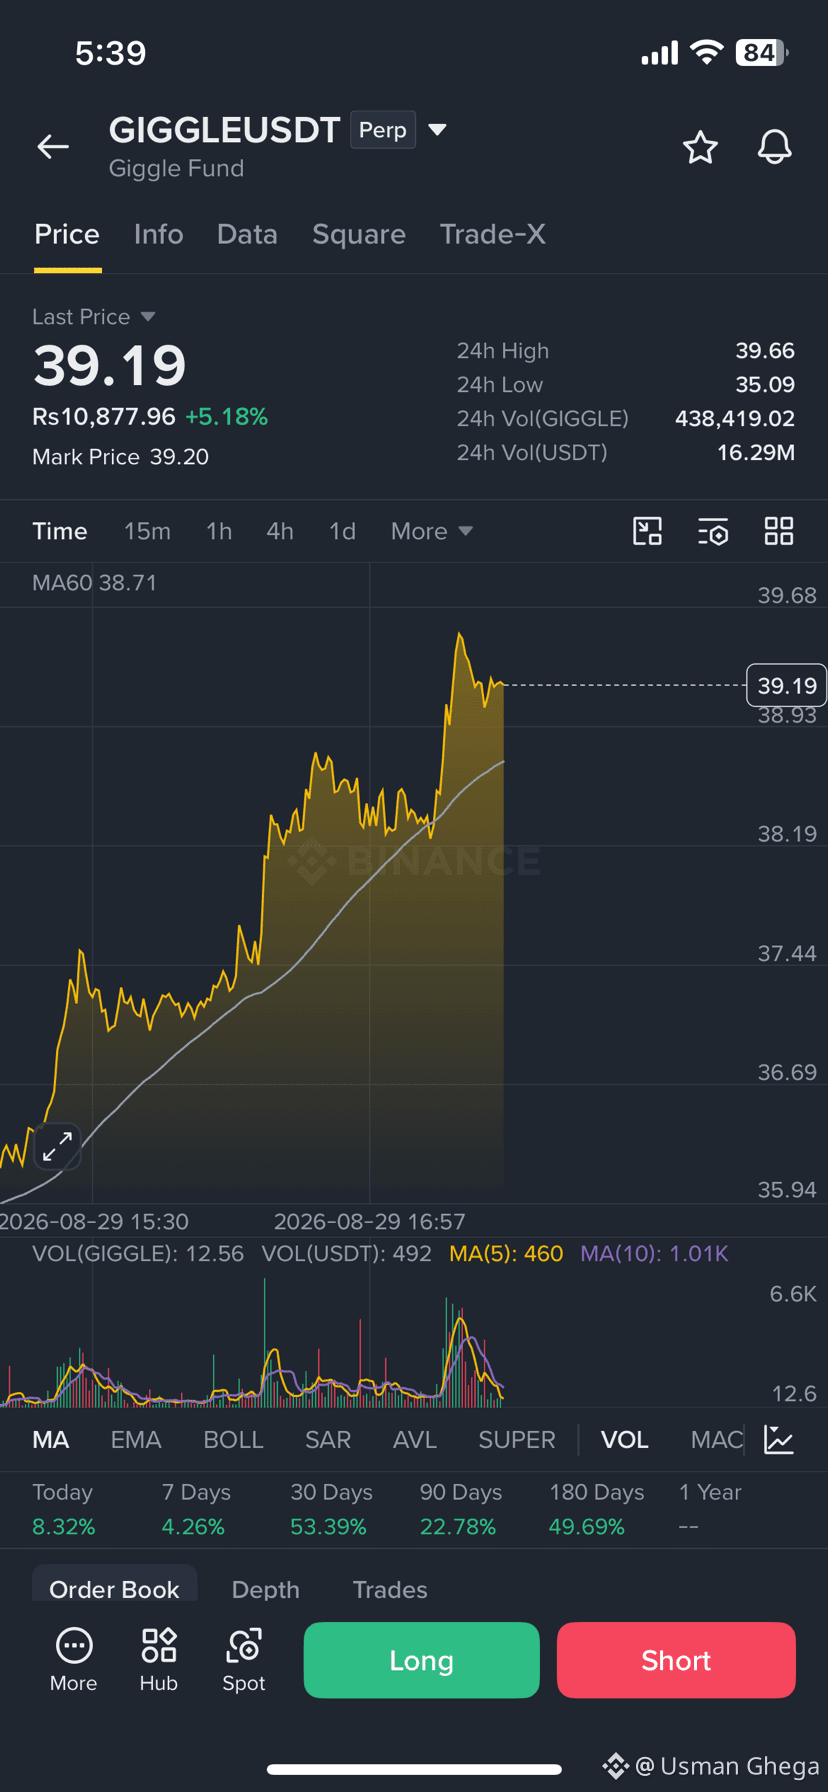
Task: Tap the 24h Vol(GIGGLE) value 438,419.02
Action: 735,419
